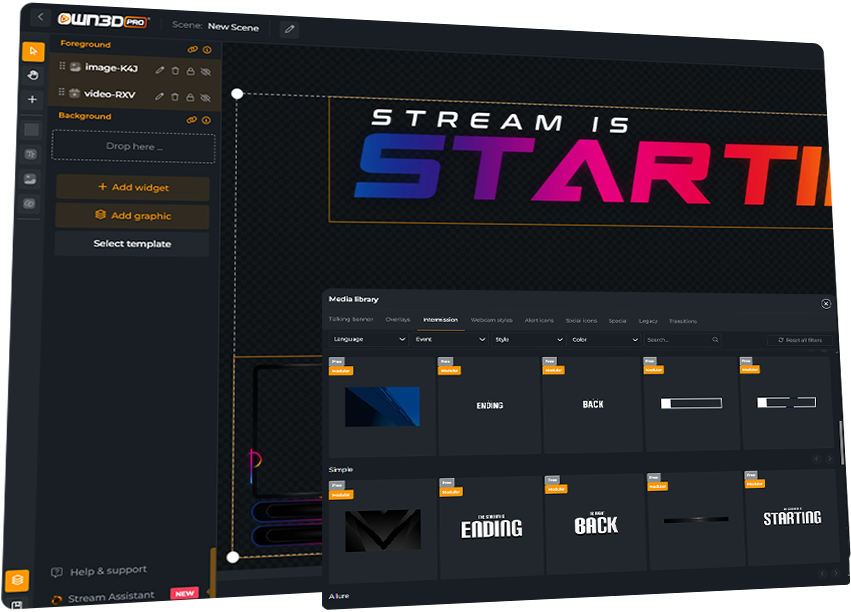Viewport: 851px width, 612px height.
Task: Select the cursor pointer tool
Action: (x=33, y=52)
